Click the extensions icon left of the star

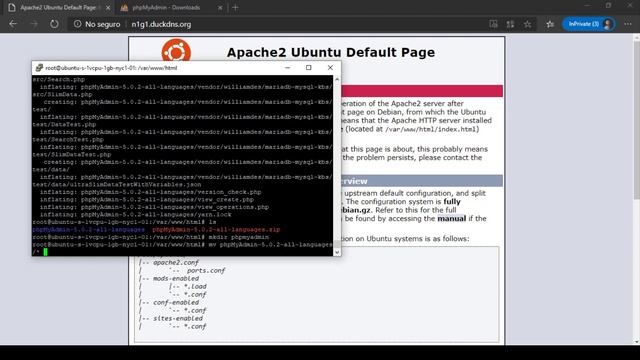coord(510,24)
